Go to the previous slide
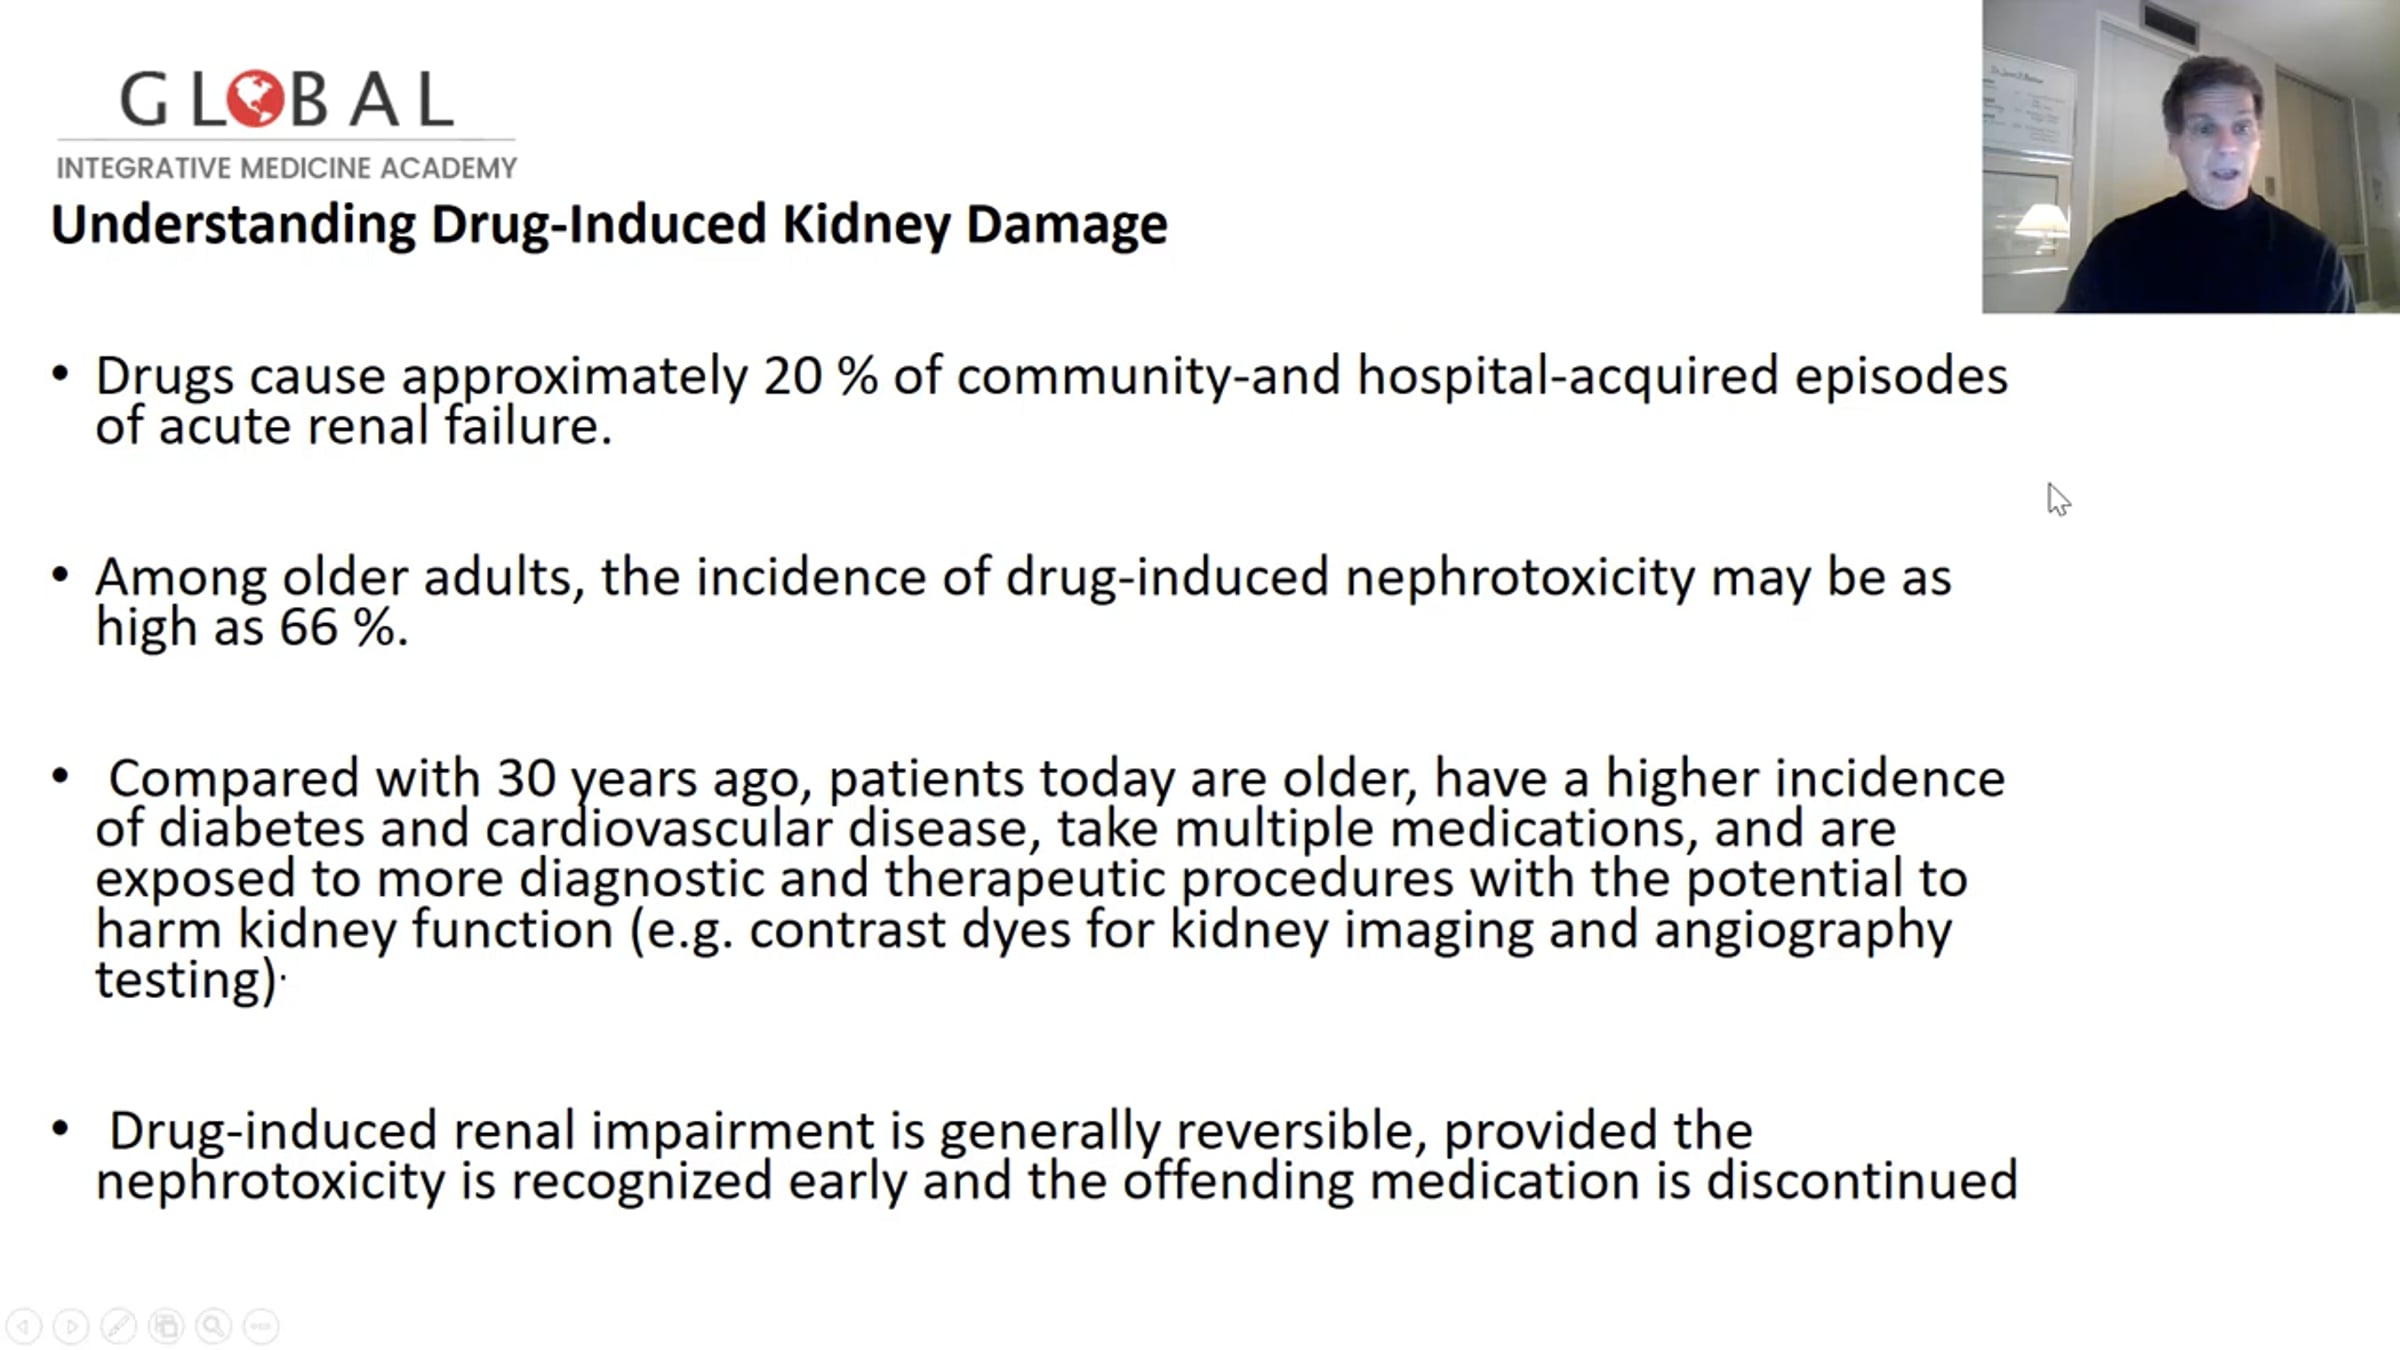The image size is (2400, 1350). pyautogui.click(x=24, y=1327)
